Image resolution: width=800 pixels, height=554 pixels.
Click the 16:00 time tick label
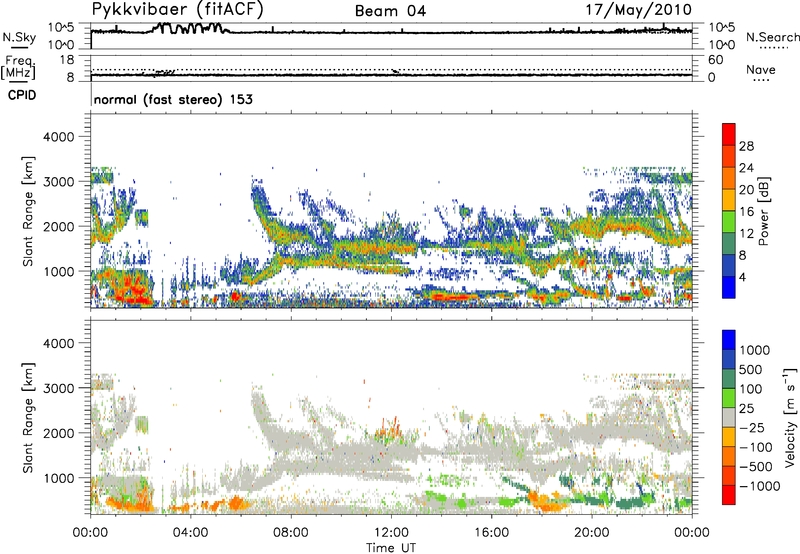491,533
